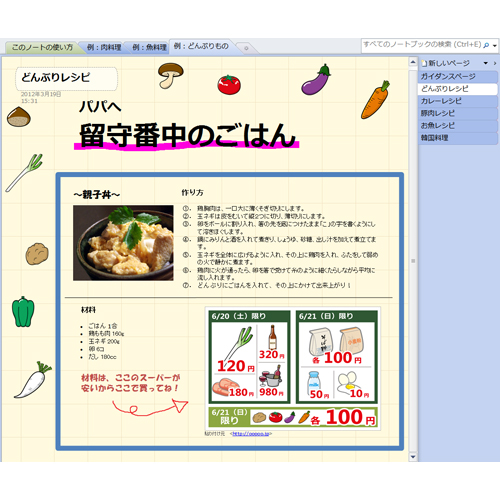Open the search scope dropdown arrow

click(495, 45)
